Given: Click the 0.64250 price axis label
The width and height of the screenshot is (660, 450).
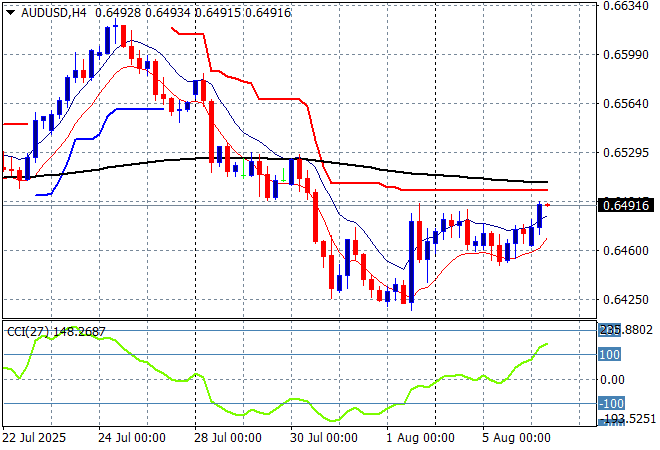Looking at the screenshot, I should (626, 299).
